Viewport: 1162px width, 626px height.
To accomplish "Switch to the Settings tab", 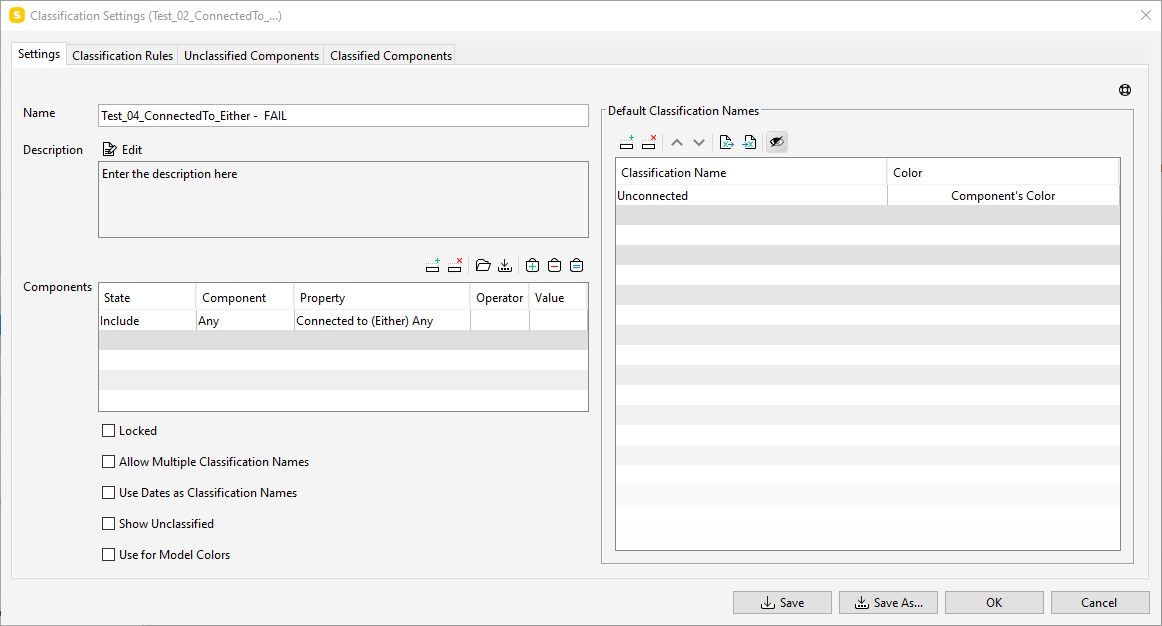I will (x=39, y=54).
